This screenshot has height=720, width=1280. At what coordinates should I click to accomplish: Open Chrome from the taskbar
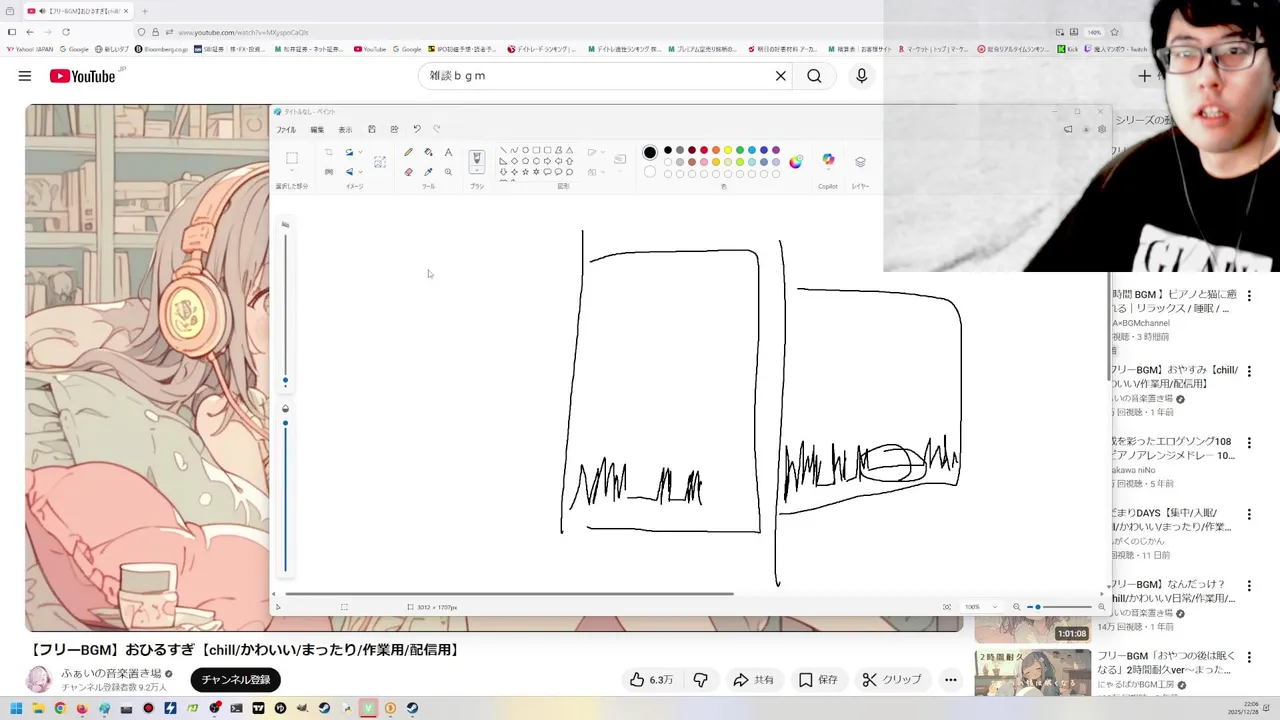60,708
